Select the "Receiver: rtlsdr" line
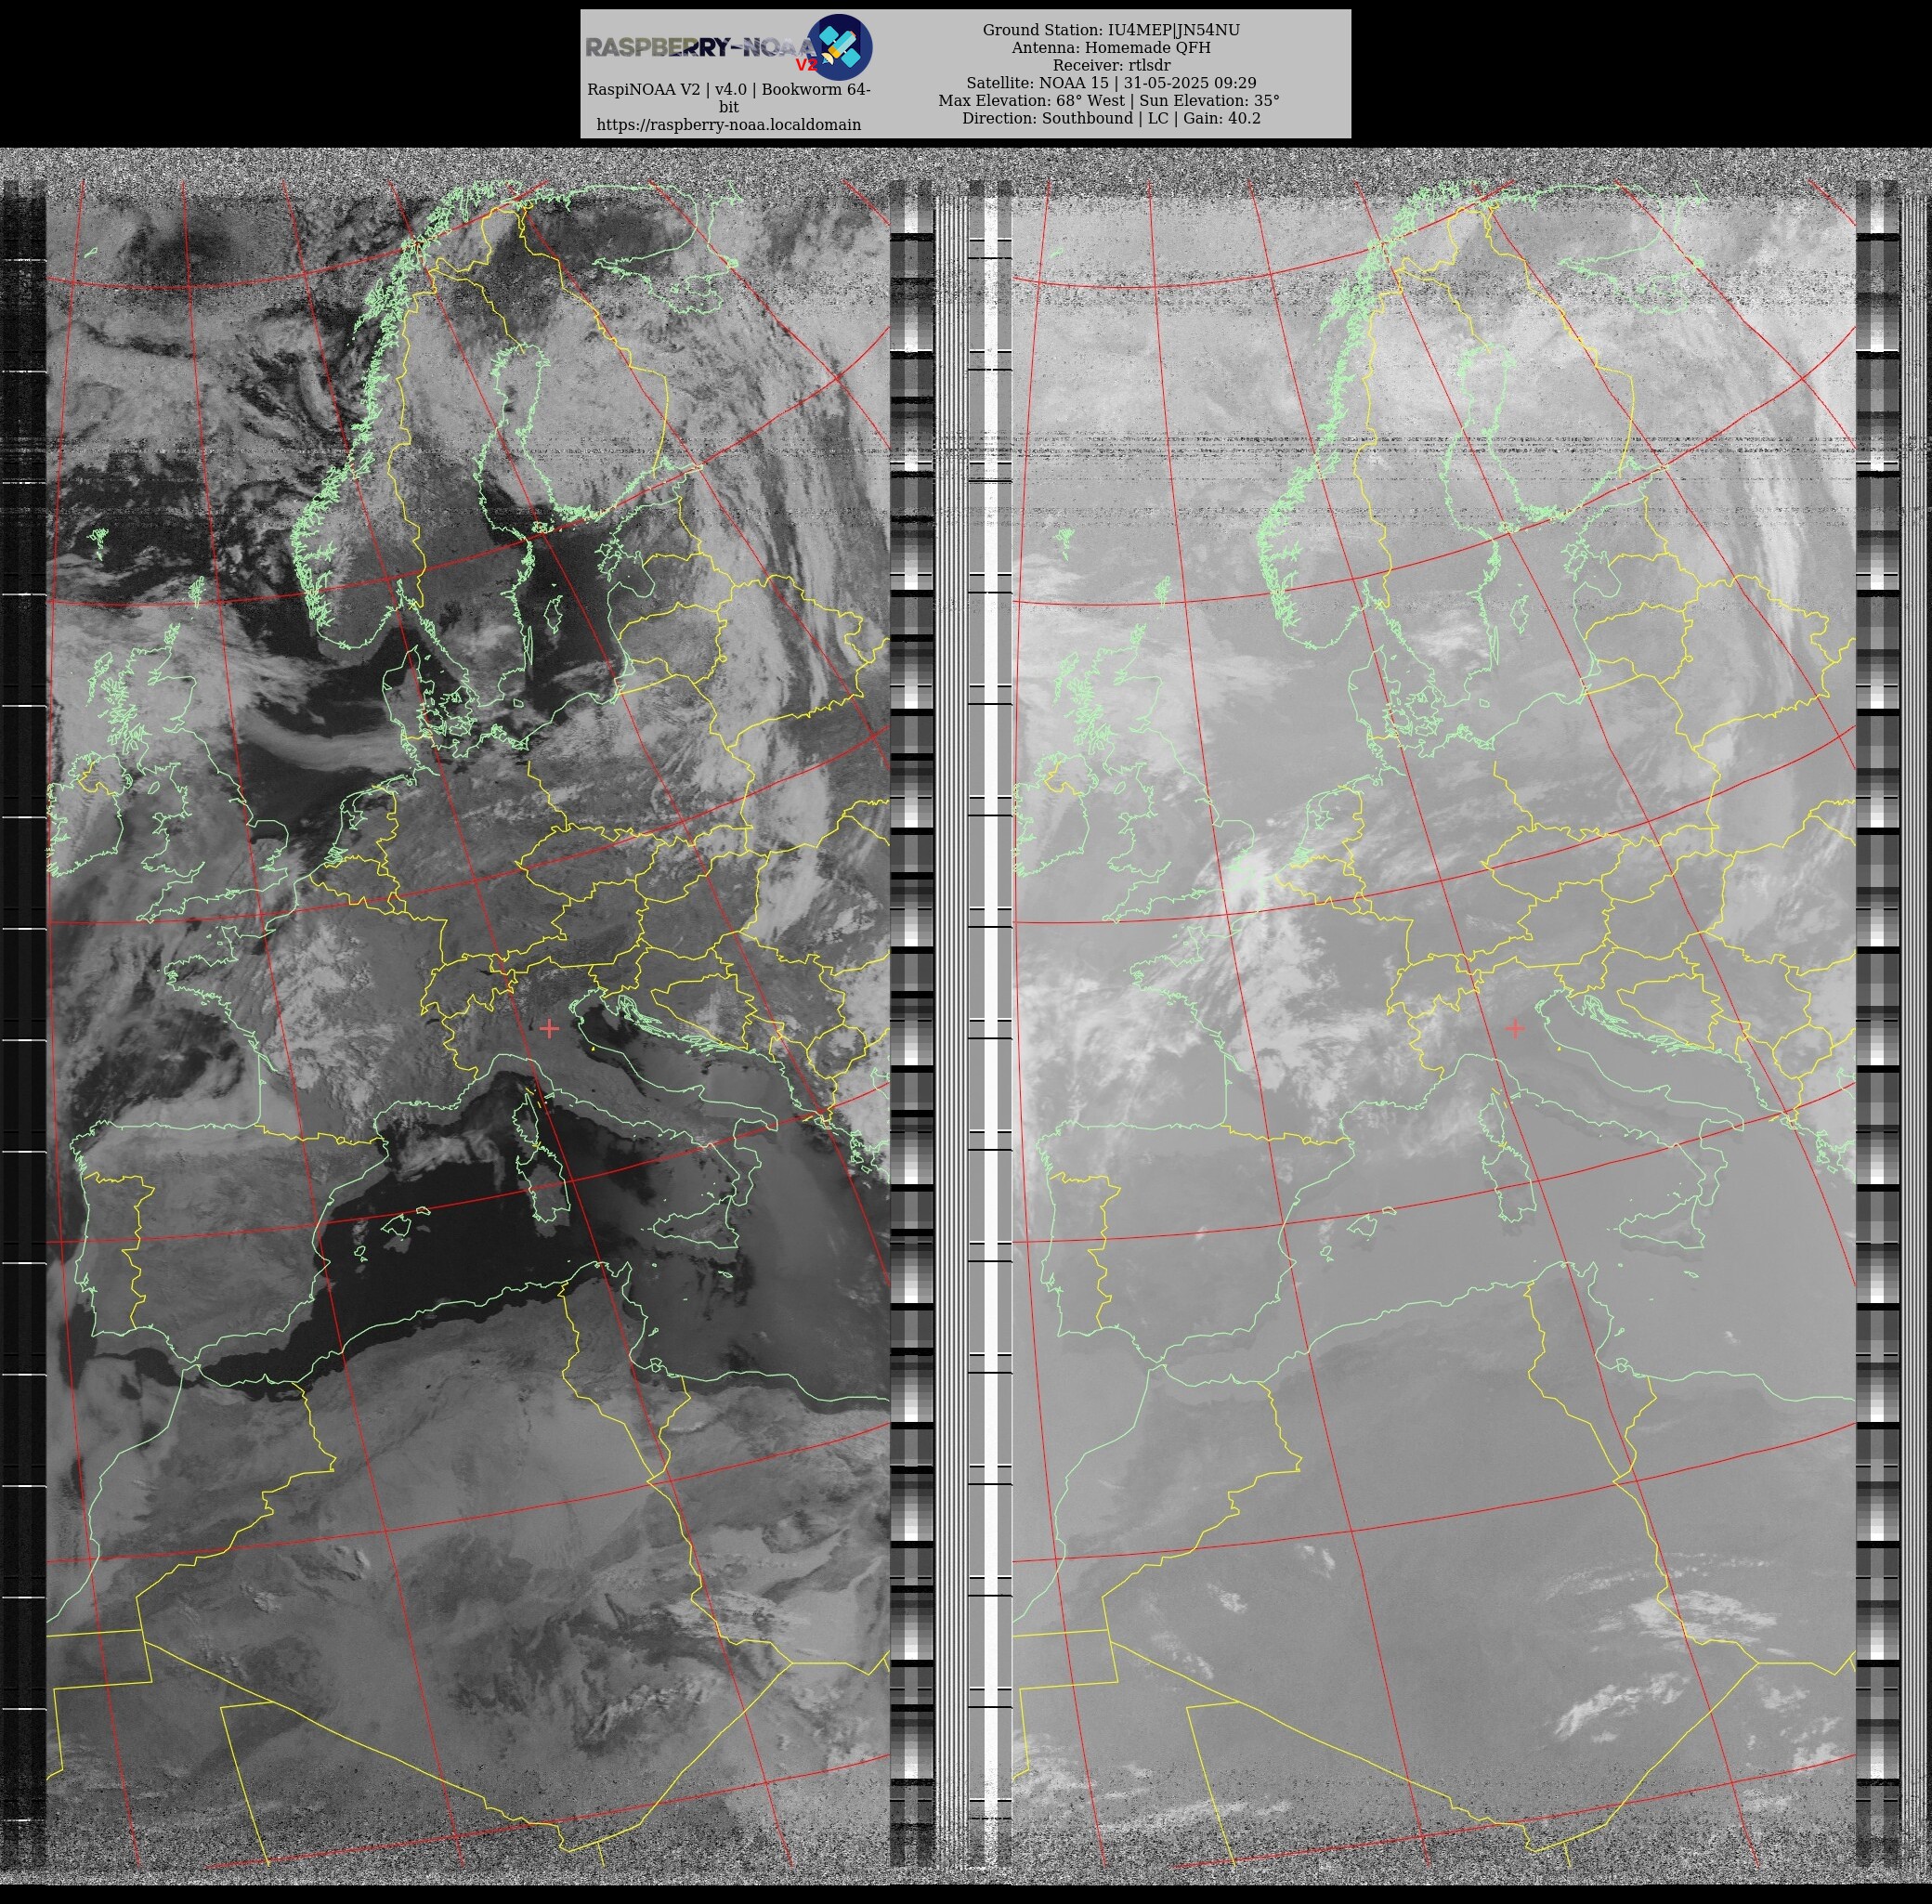The height and width of the screenshot is (1904, 1932). (1111, 65)
